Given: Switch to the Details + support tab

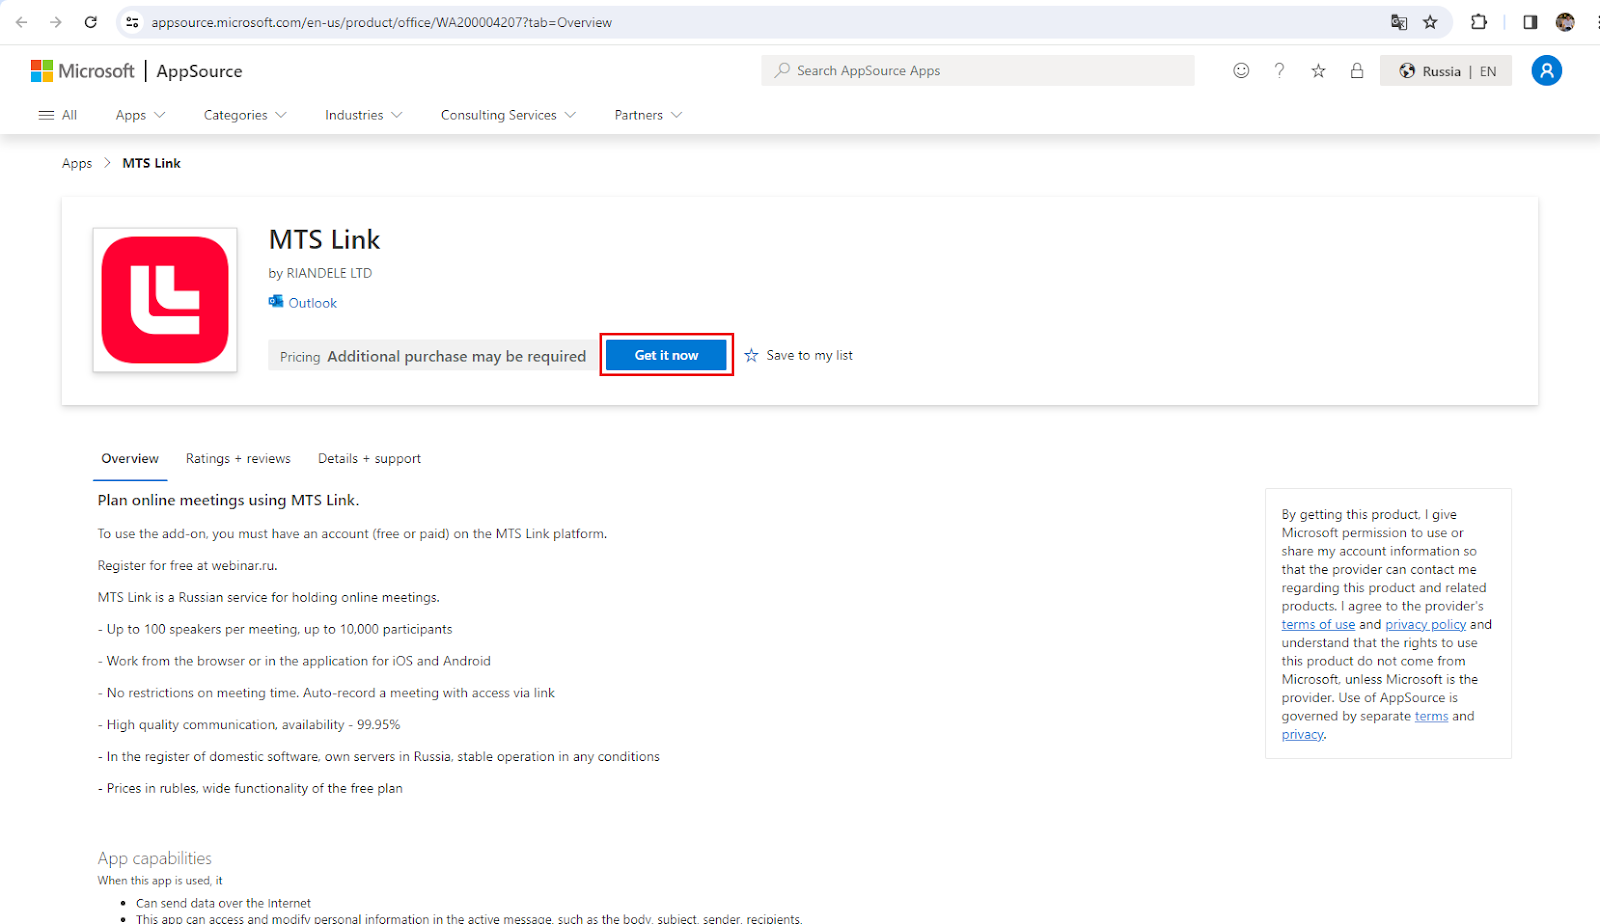Looking at the screenshot, I should tap(369, 458).
